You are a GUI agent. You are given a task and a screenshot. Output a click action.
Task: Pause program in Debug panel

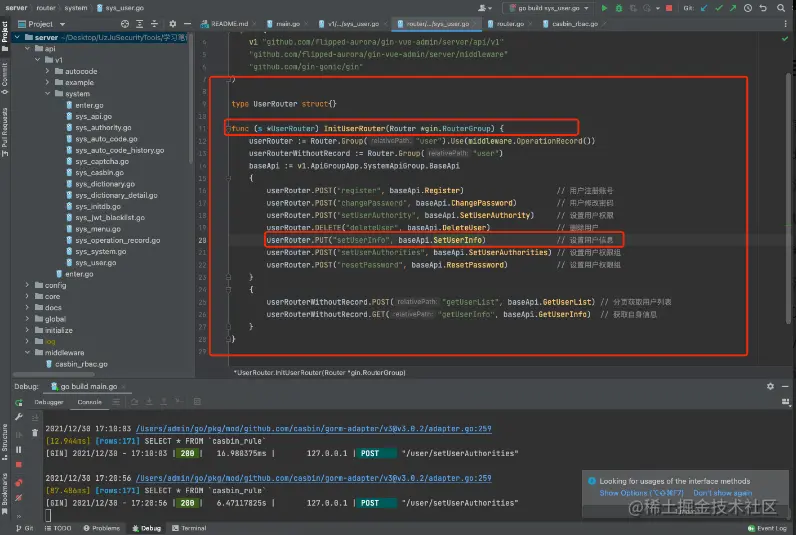click(x=19, y=450)
